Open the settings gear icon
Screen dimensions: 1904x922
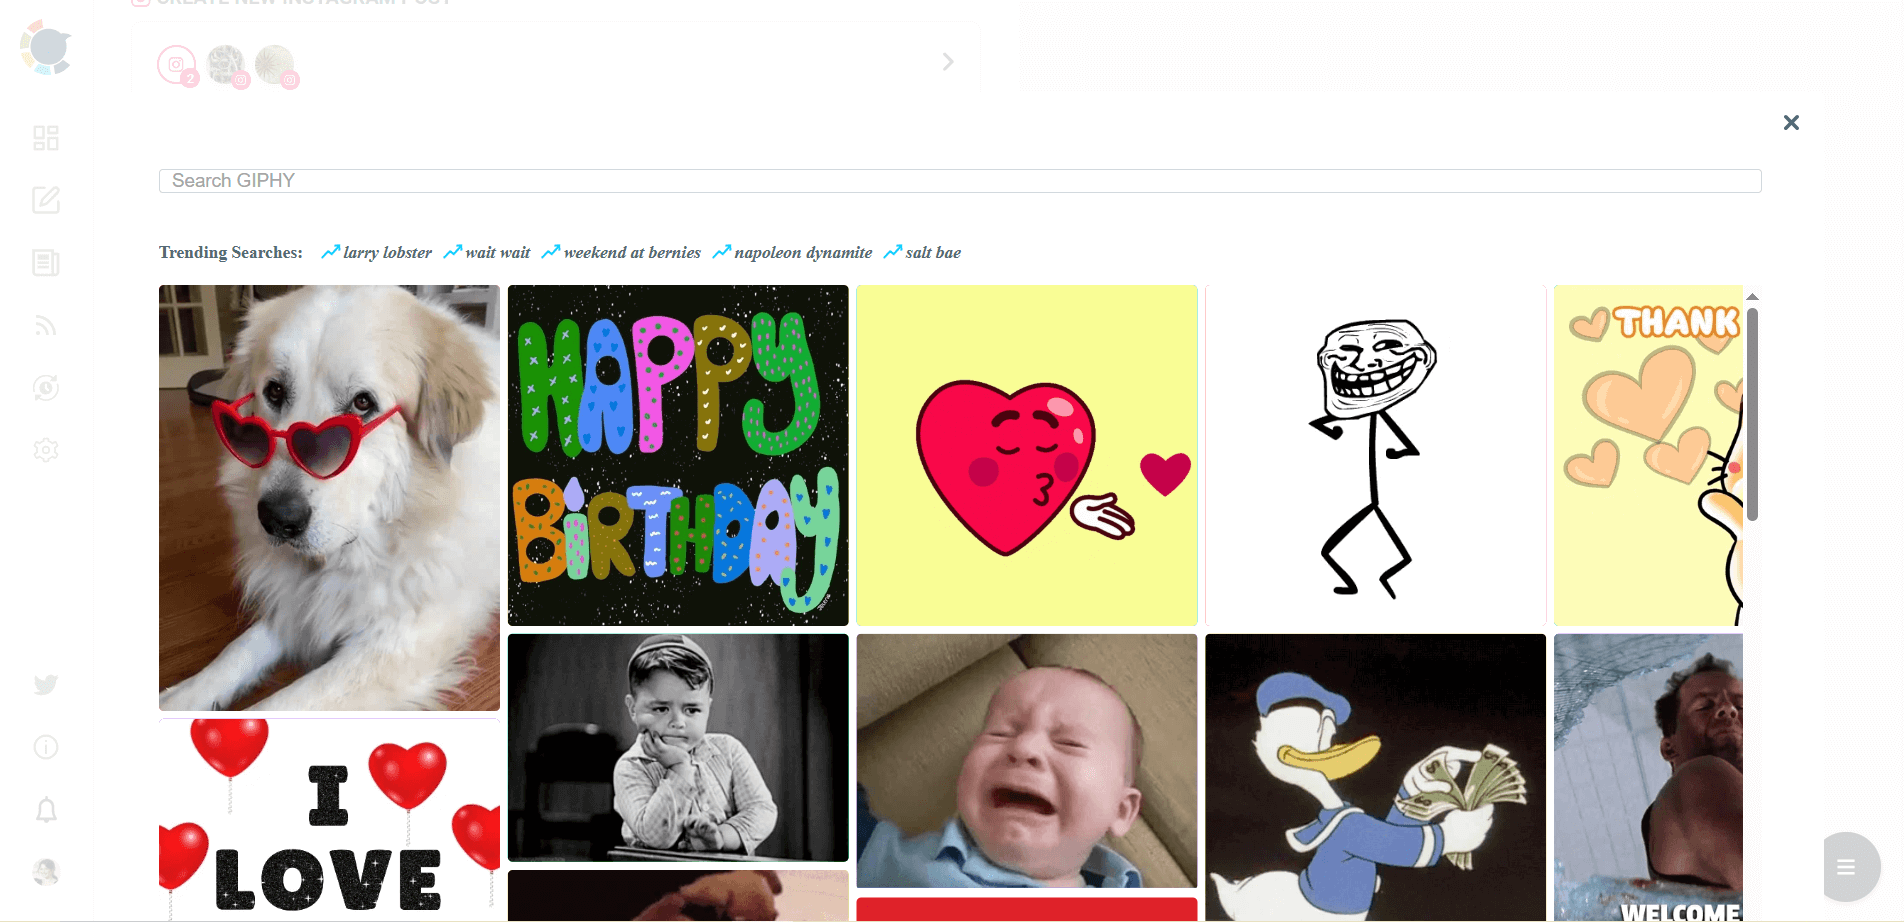click(46, 450)
